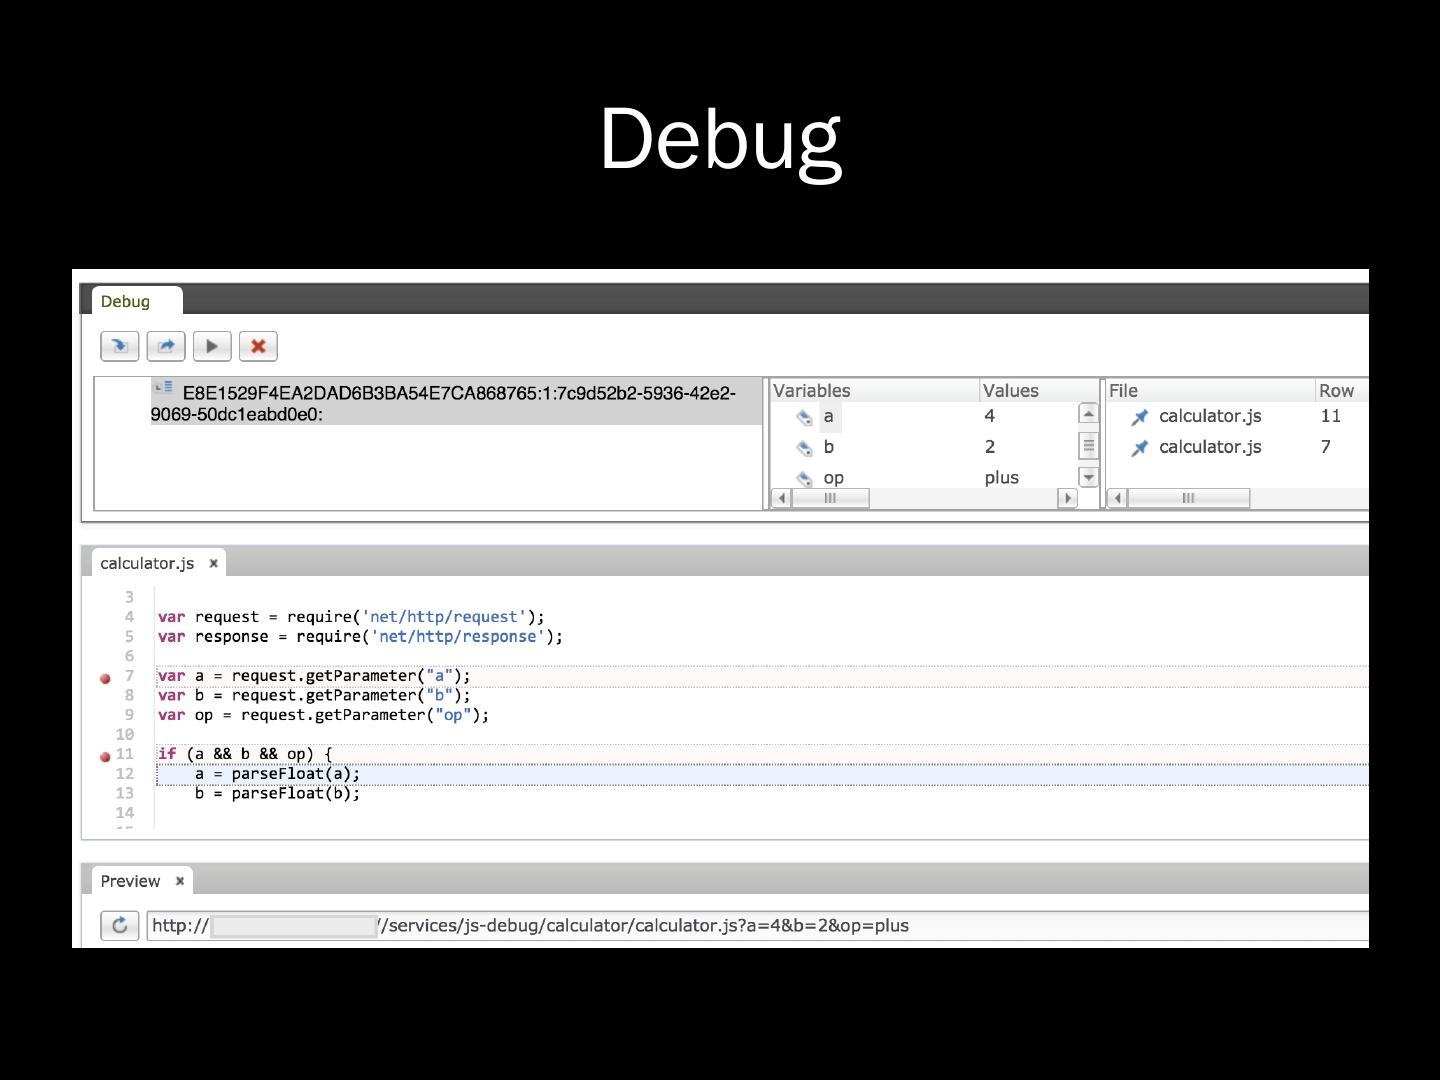Select the value 2 of variable b
The width and height of the screenshot is (1440, 1080).
990,447
